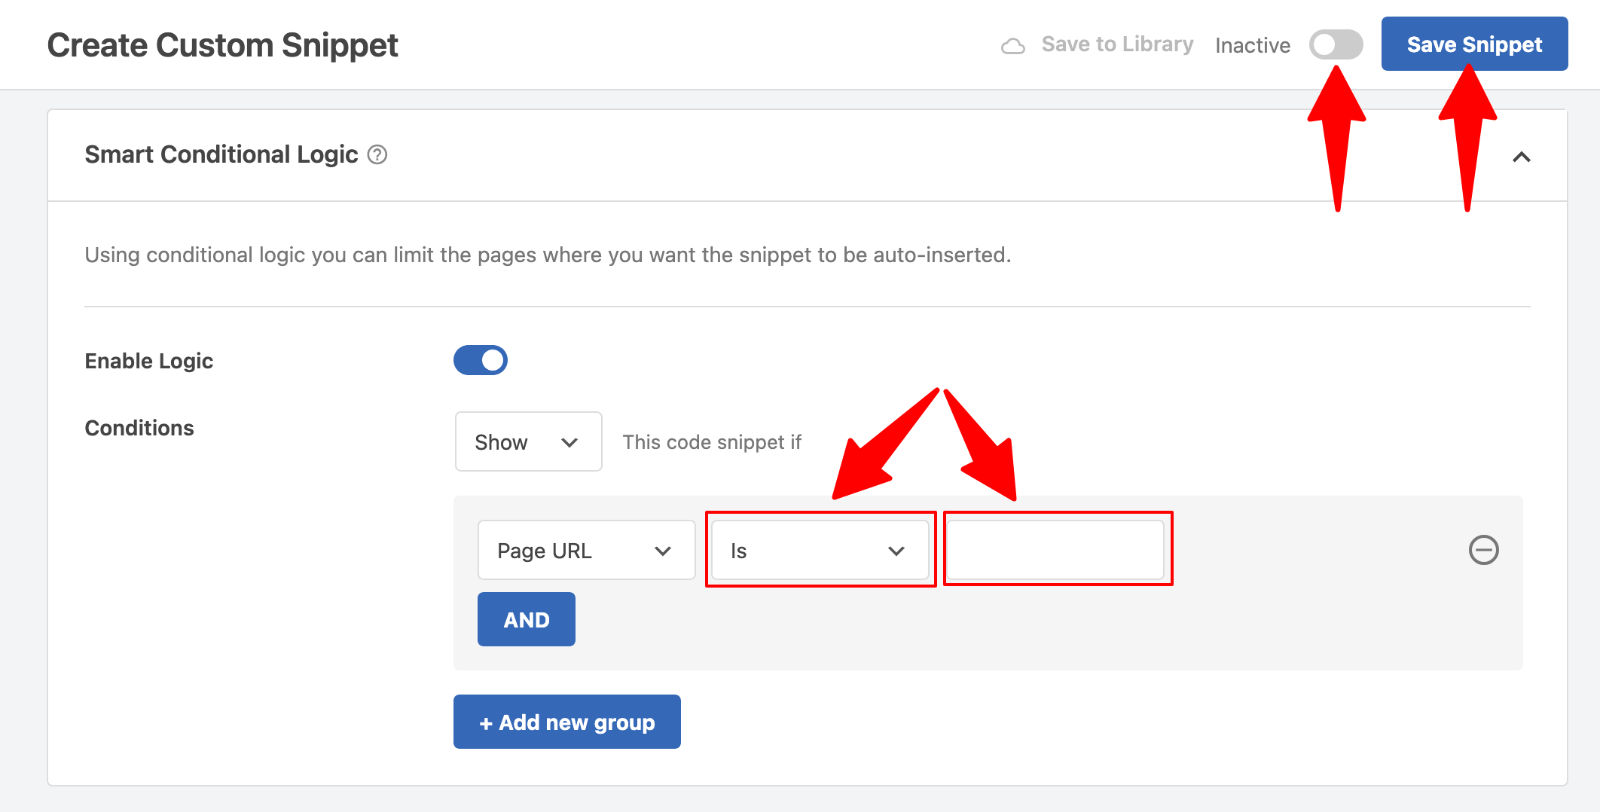Select + Add new group

[566, 721]
